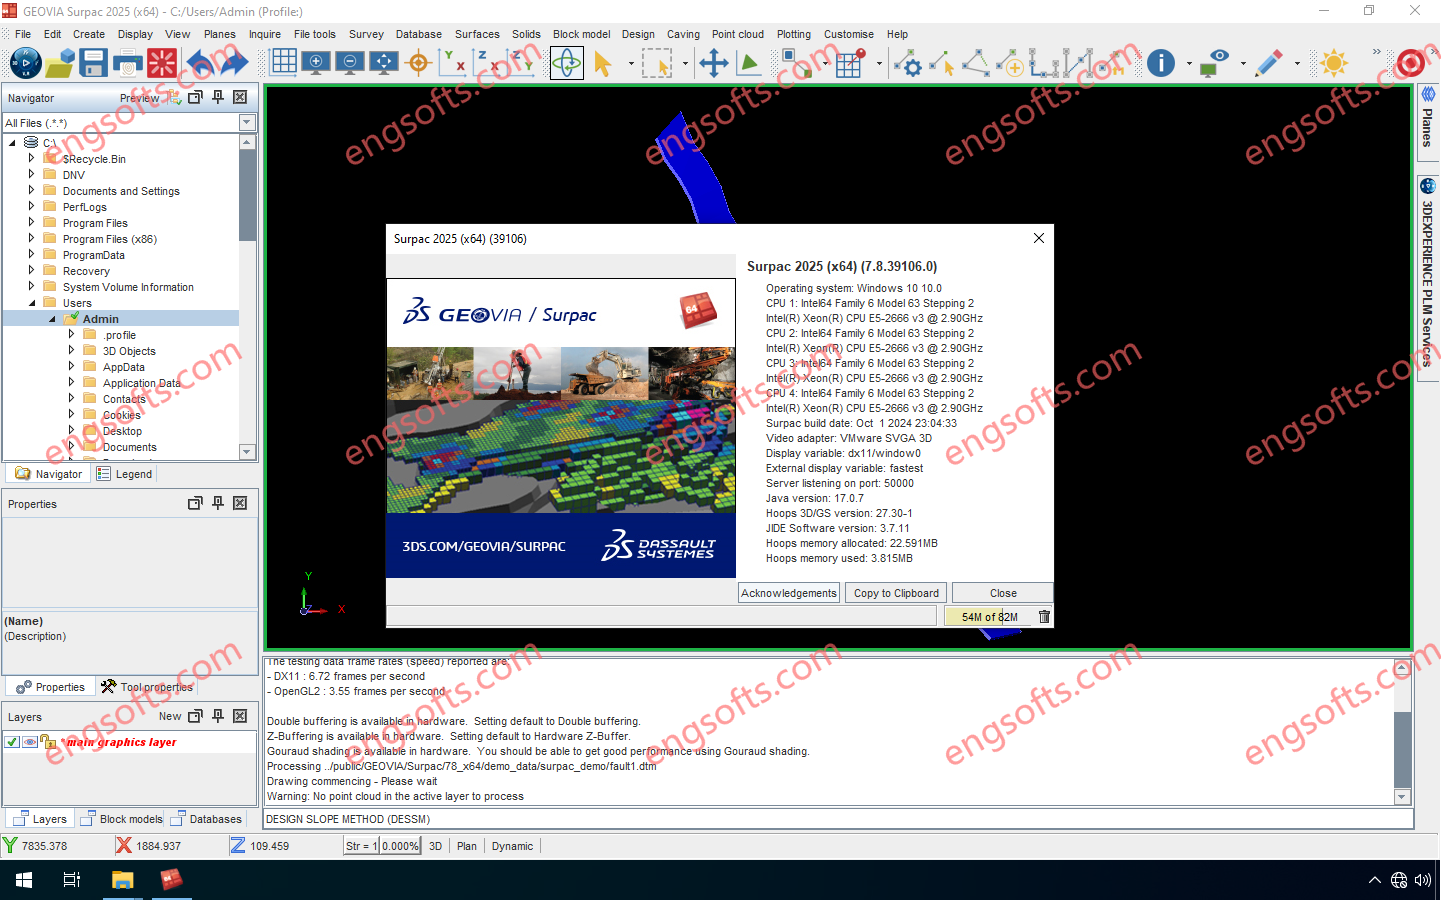
Task: Click the command input field showing DESIGN SLOPE METHOD
Action: (x=838, y=819)
